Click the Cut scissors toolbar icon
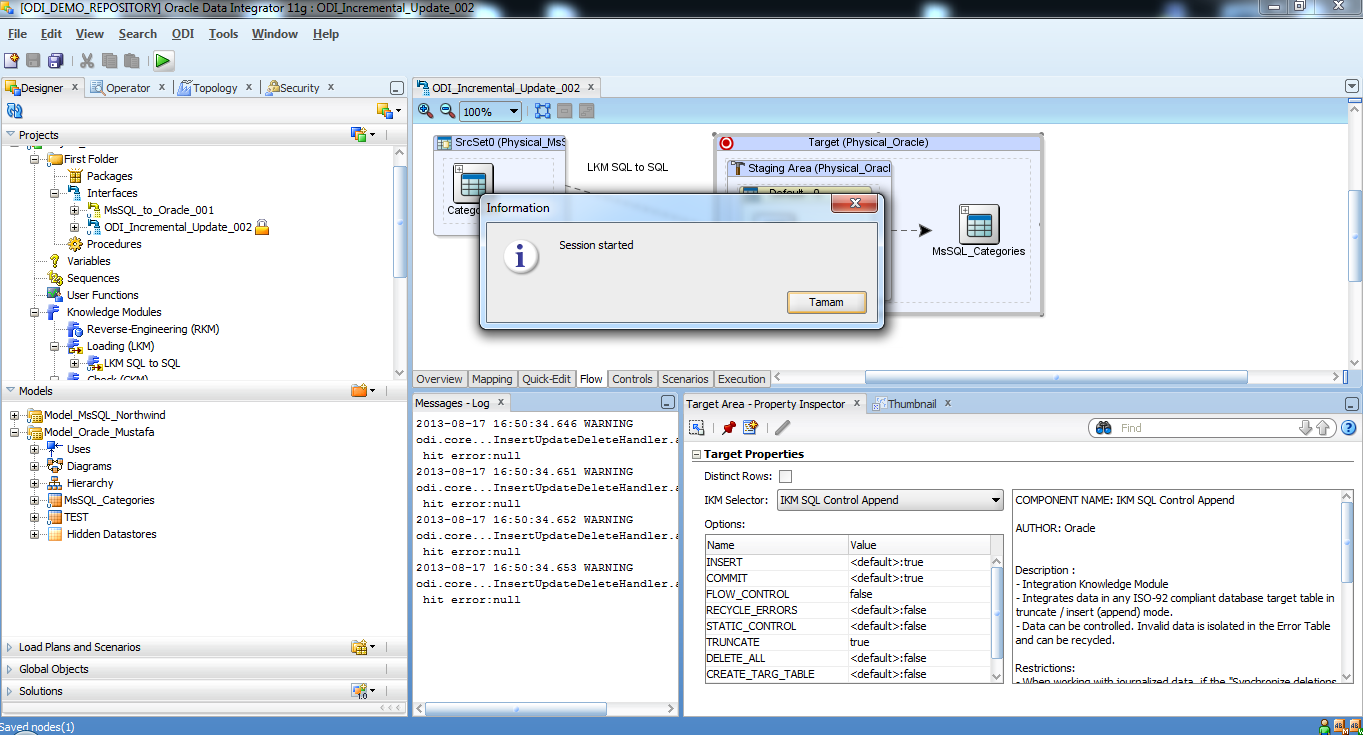Viewport: 1363px width, 735px height. pos(87,61)
